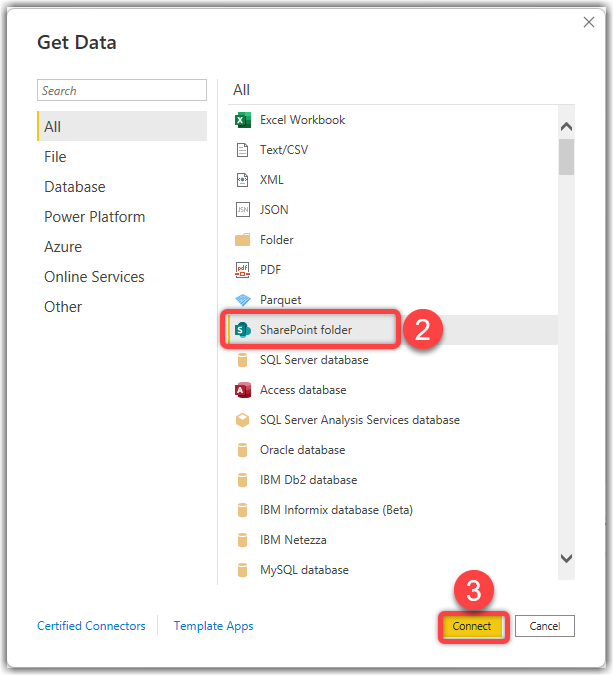This screenshot has height=676, width=614.
Task: Select the SharePoint folder text label
Action: 306,330
